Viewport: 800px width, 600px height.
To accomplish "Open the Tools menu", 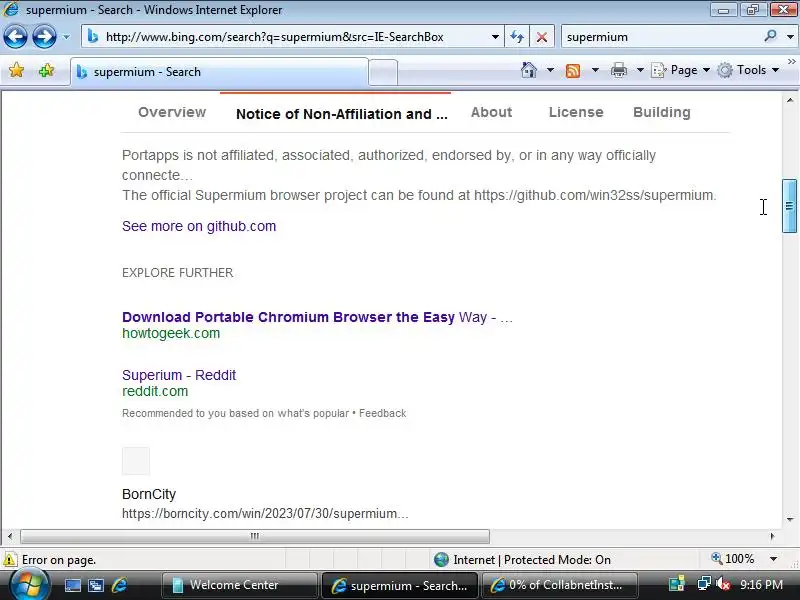I will 748,70.
